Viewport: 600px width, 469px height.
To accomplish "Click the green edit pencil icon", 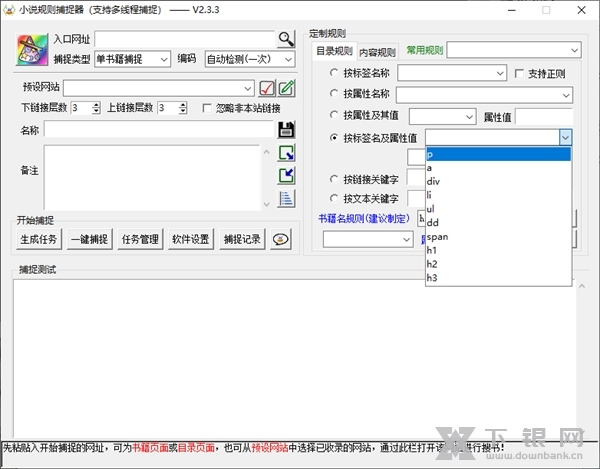I will 286,87.
